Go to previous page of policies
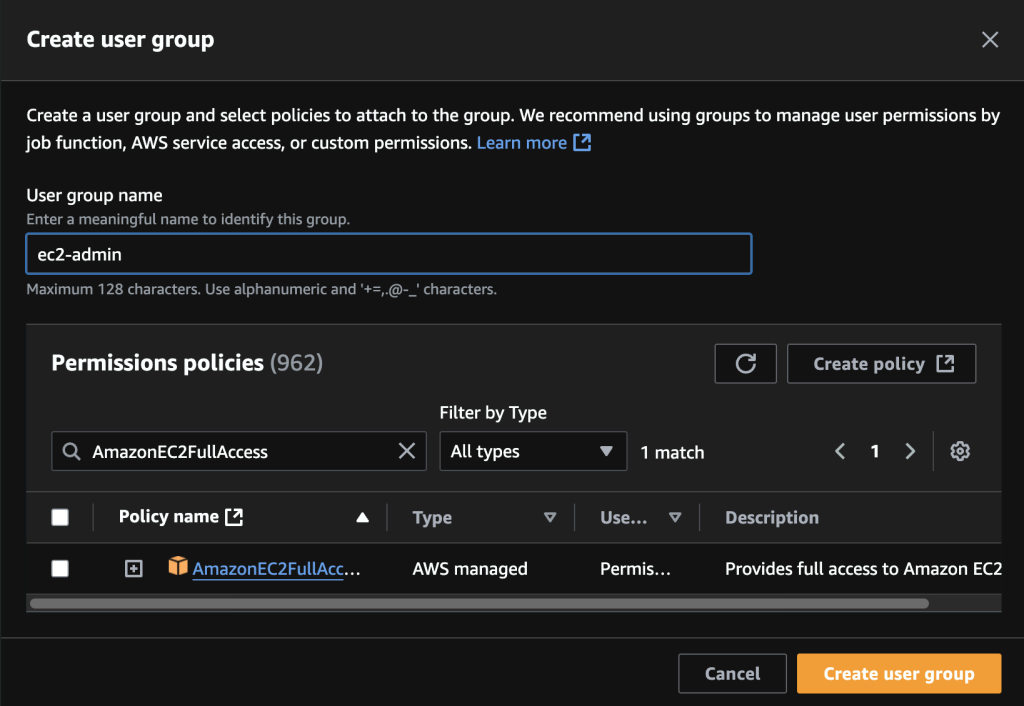 840,451
